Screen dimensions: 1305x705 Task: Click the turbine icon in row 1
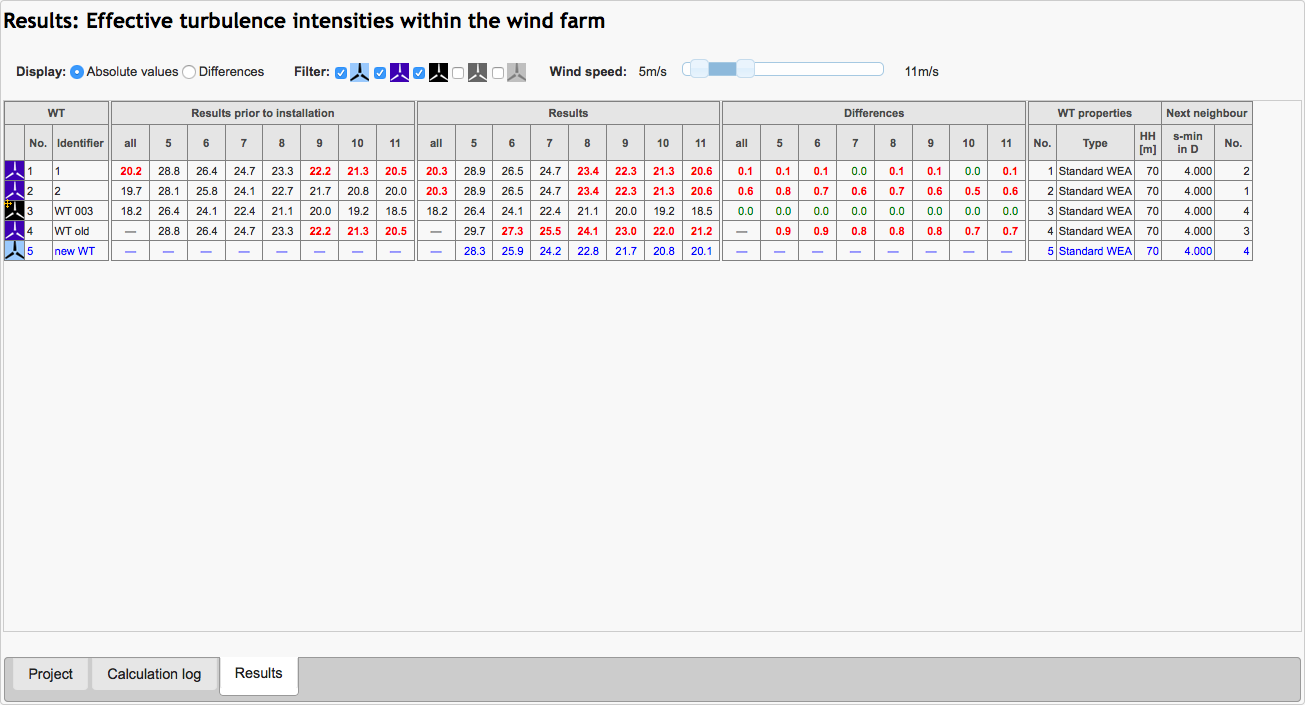click(x=14, y=171)
